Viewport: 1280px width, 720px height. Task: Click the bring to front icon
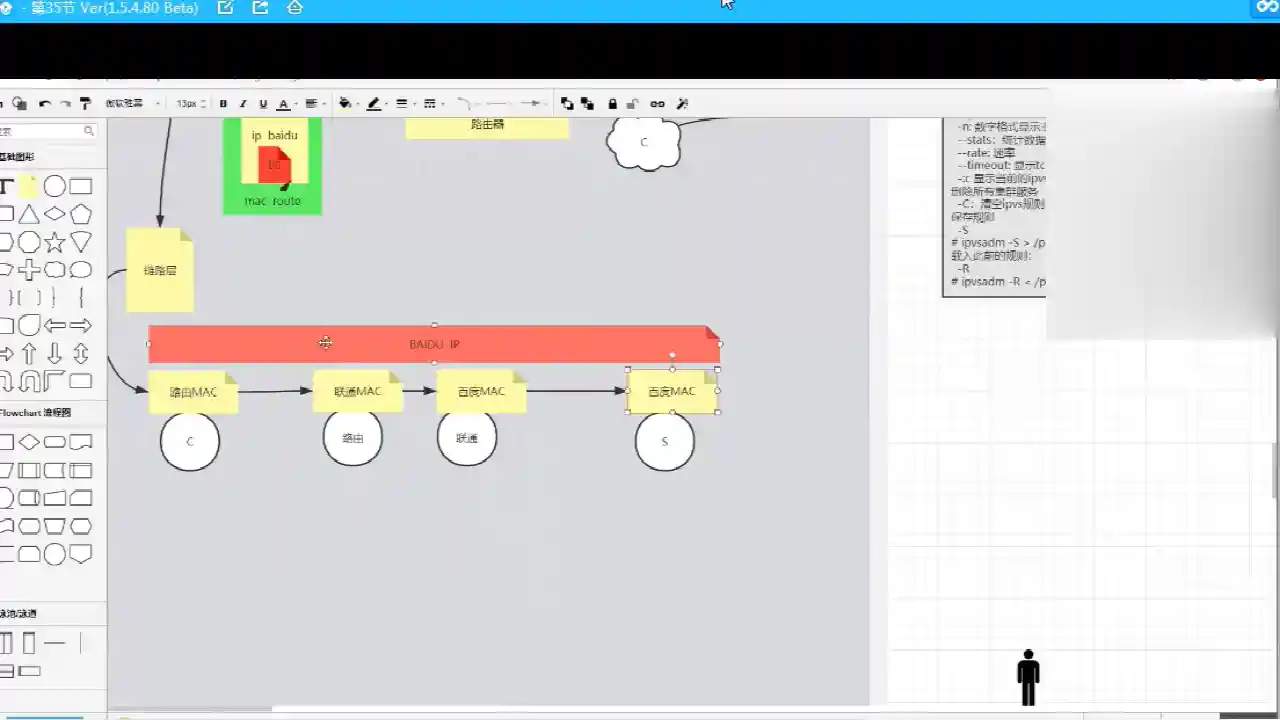[567, 104]
